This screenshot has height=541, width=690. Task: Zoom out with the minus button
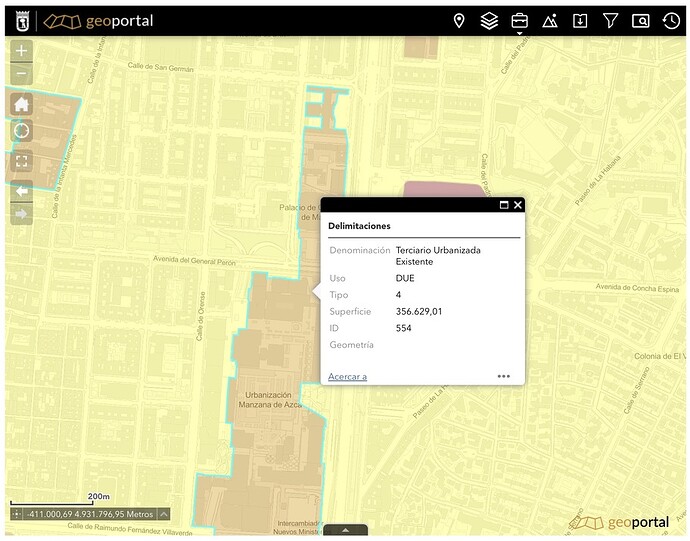pyautogui.click(x=21, y=73)
